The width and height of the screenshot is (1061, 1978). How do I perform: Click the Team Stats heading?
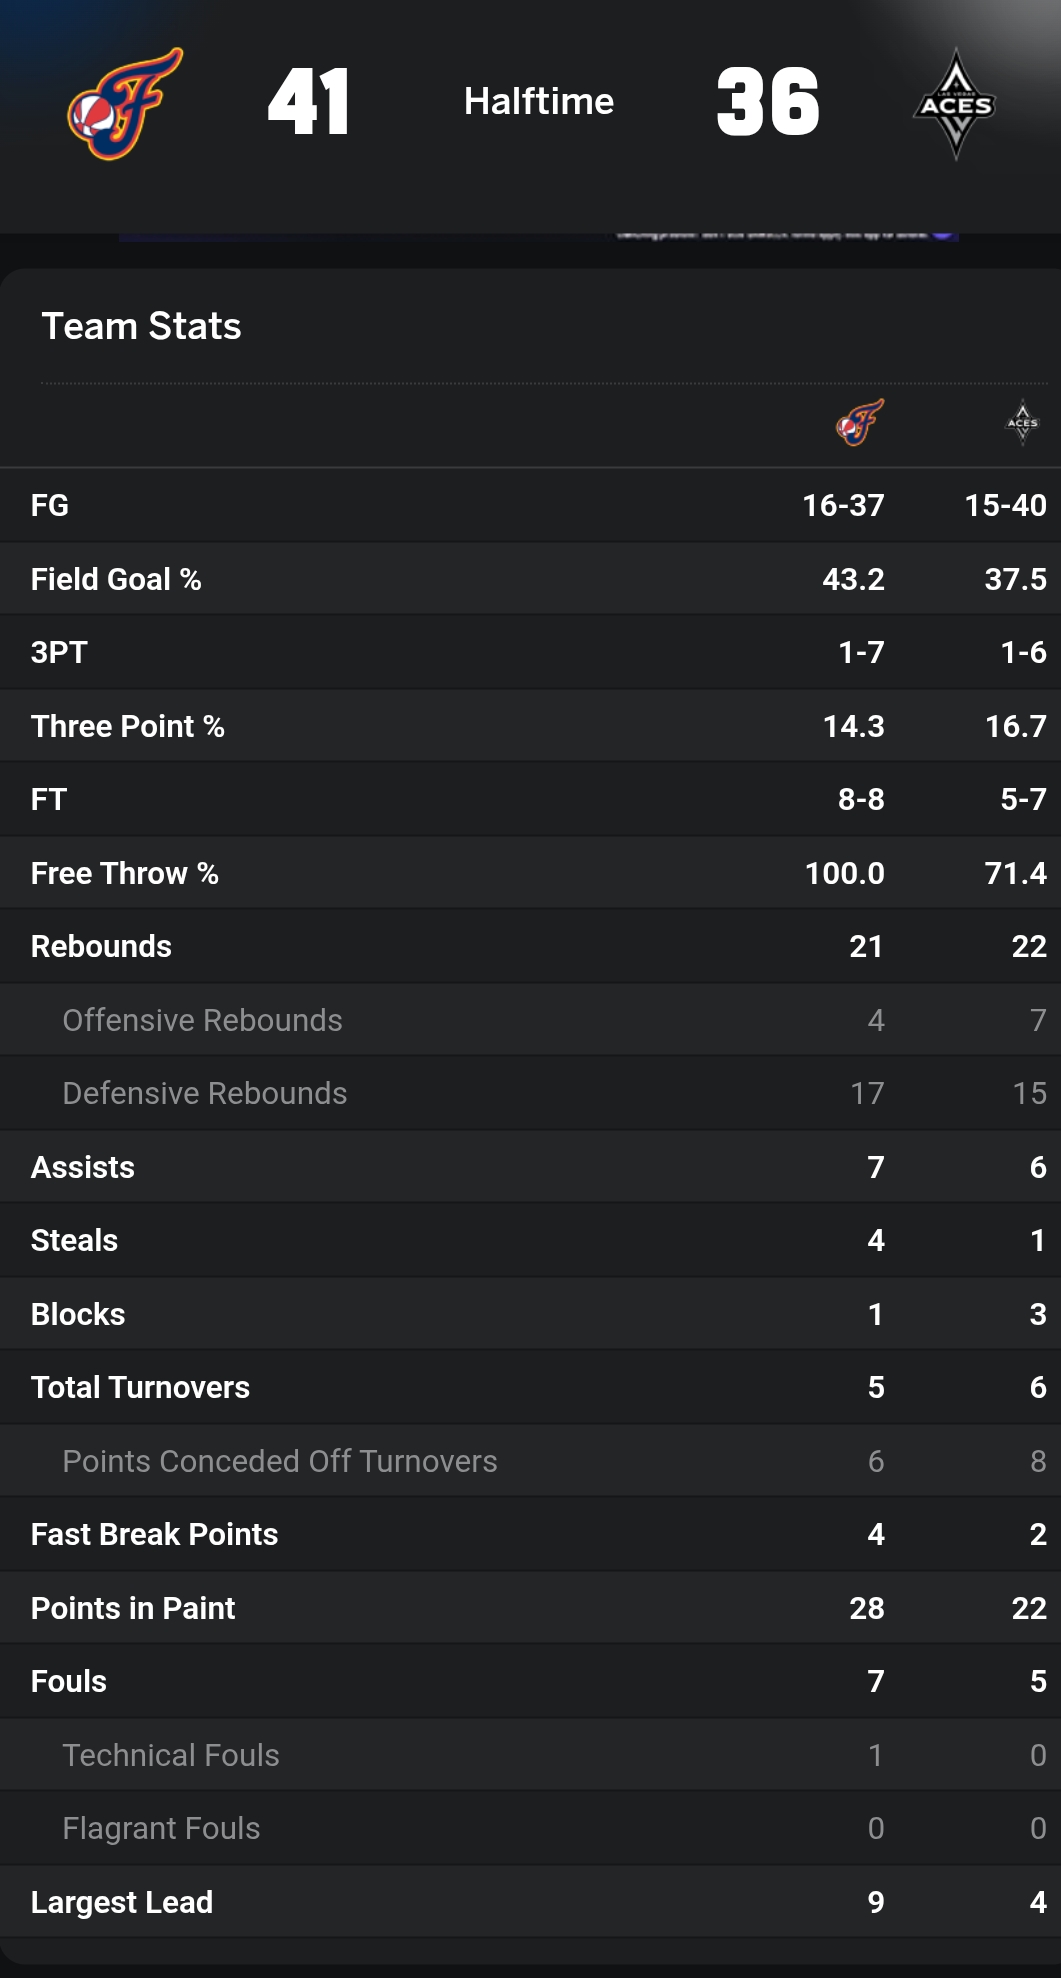tap(141, 326)
